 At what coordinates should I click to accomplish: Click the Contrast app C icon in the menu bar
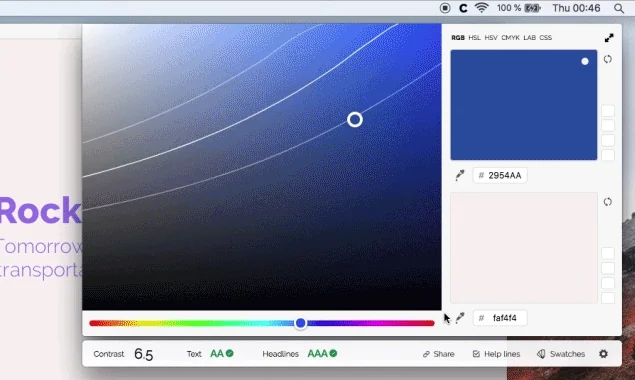pyautogui.click(x=463, y=8)
